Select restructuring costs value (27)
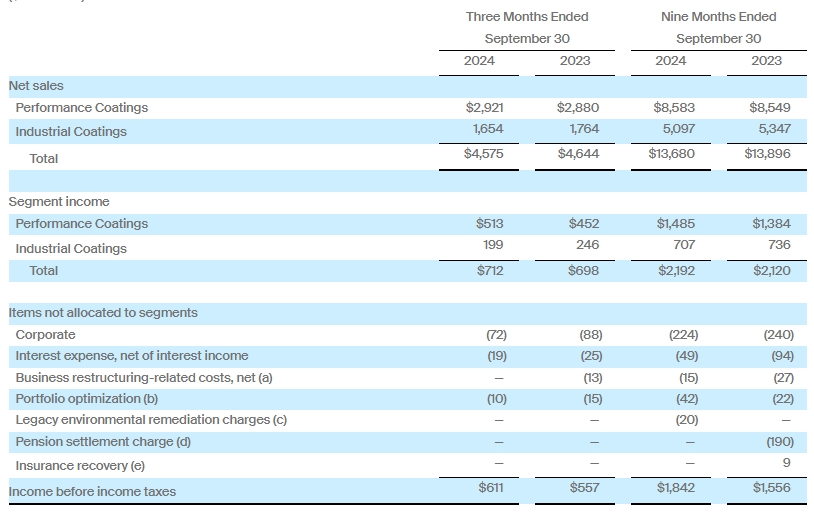Screen dimensions: 814x517 (x=783, y=377)
